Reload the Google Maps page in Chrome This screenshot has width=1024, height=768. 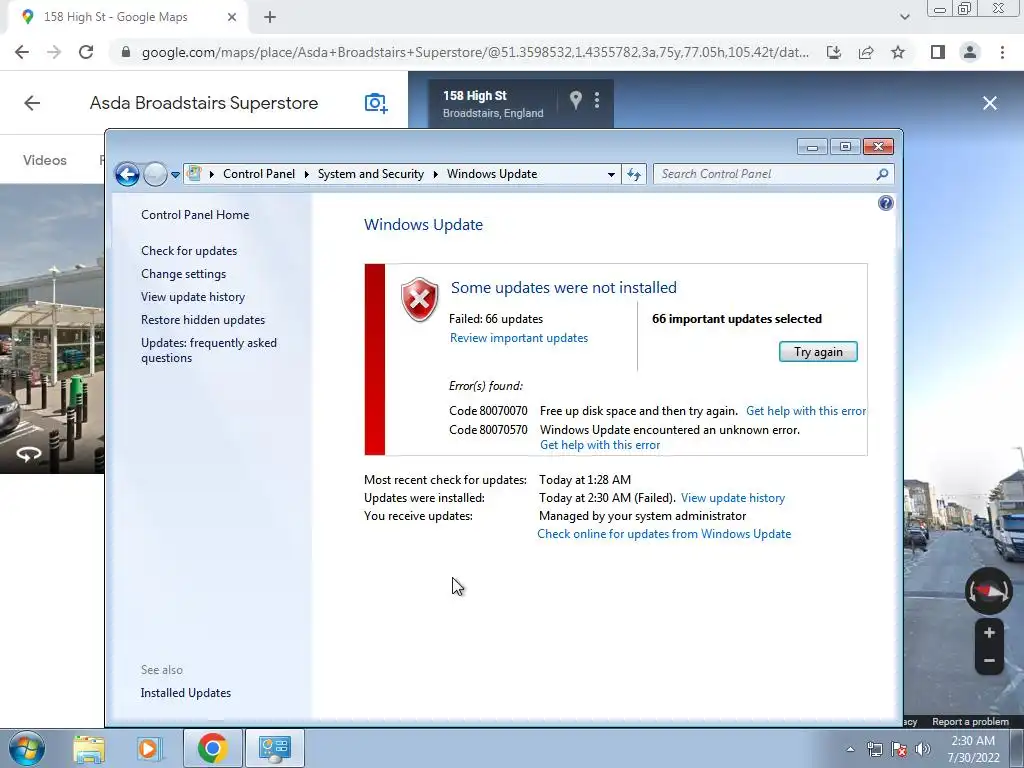pyautogui.click(x=86, y=52)
